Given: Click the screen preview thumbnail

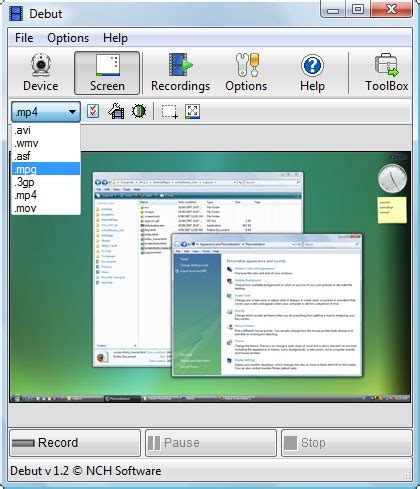Looking at the screenshot, I should click(210, 277).
